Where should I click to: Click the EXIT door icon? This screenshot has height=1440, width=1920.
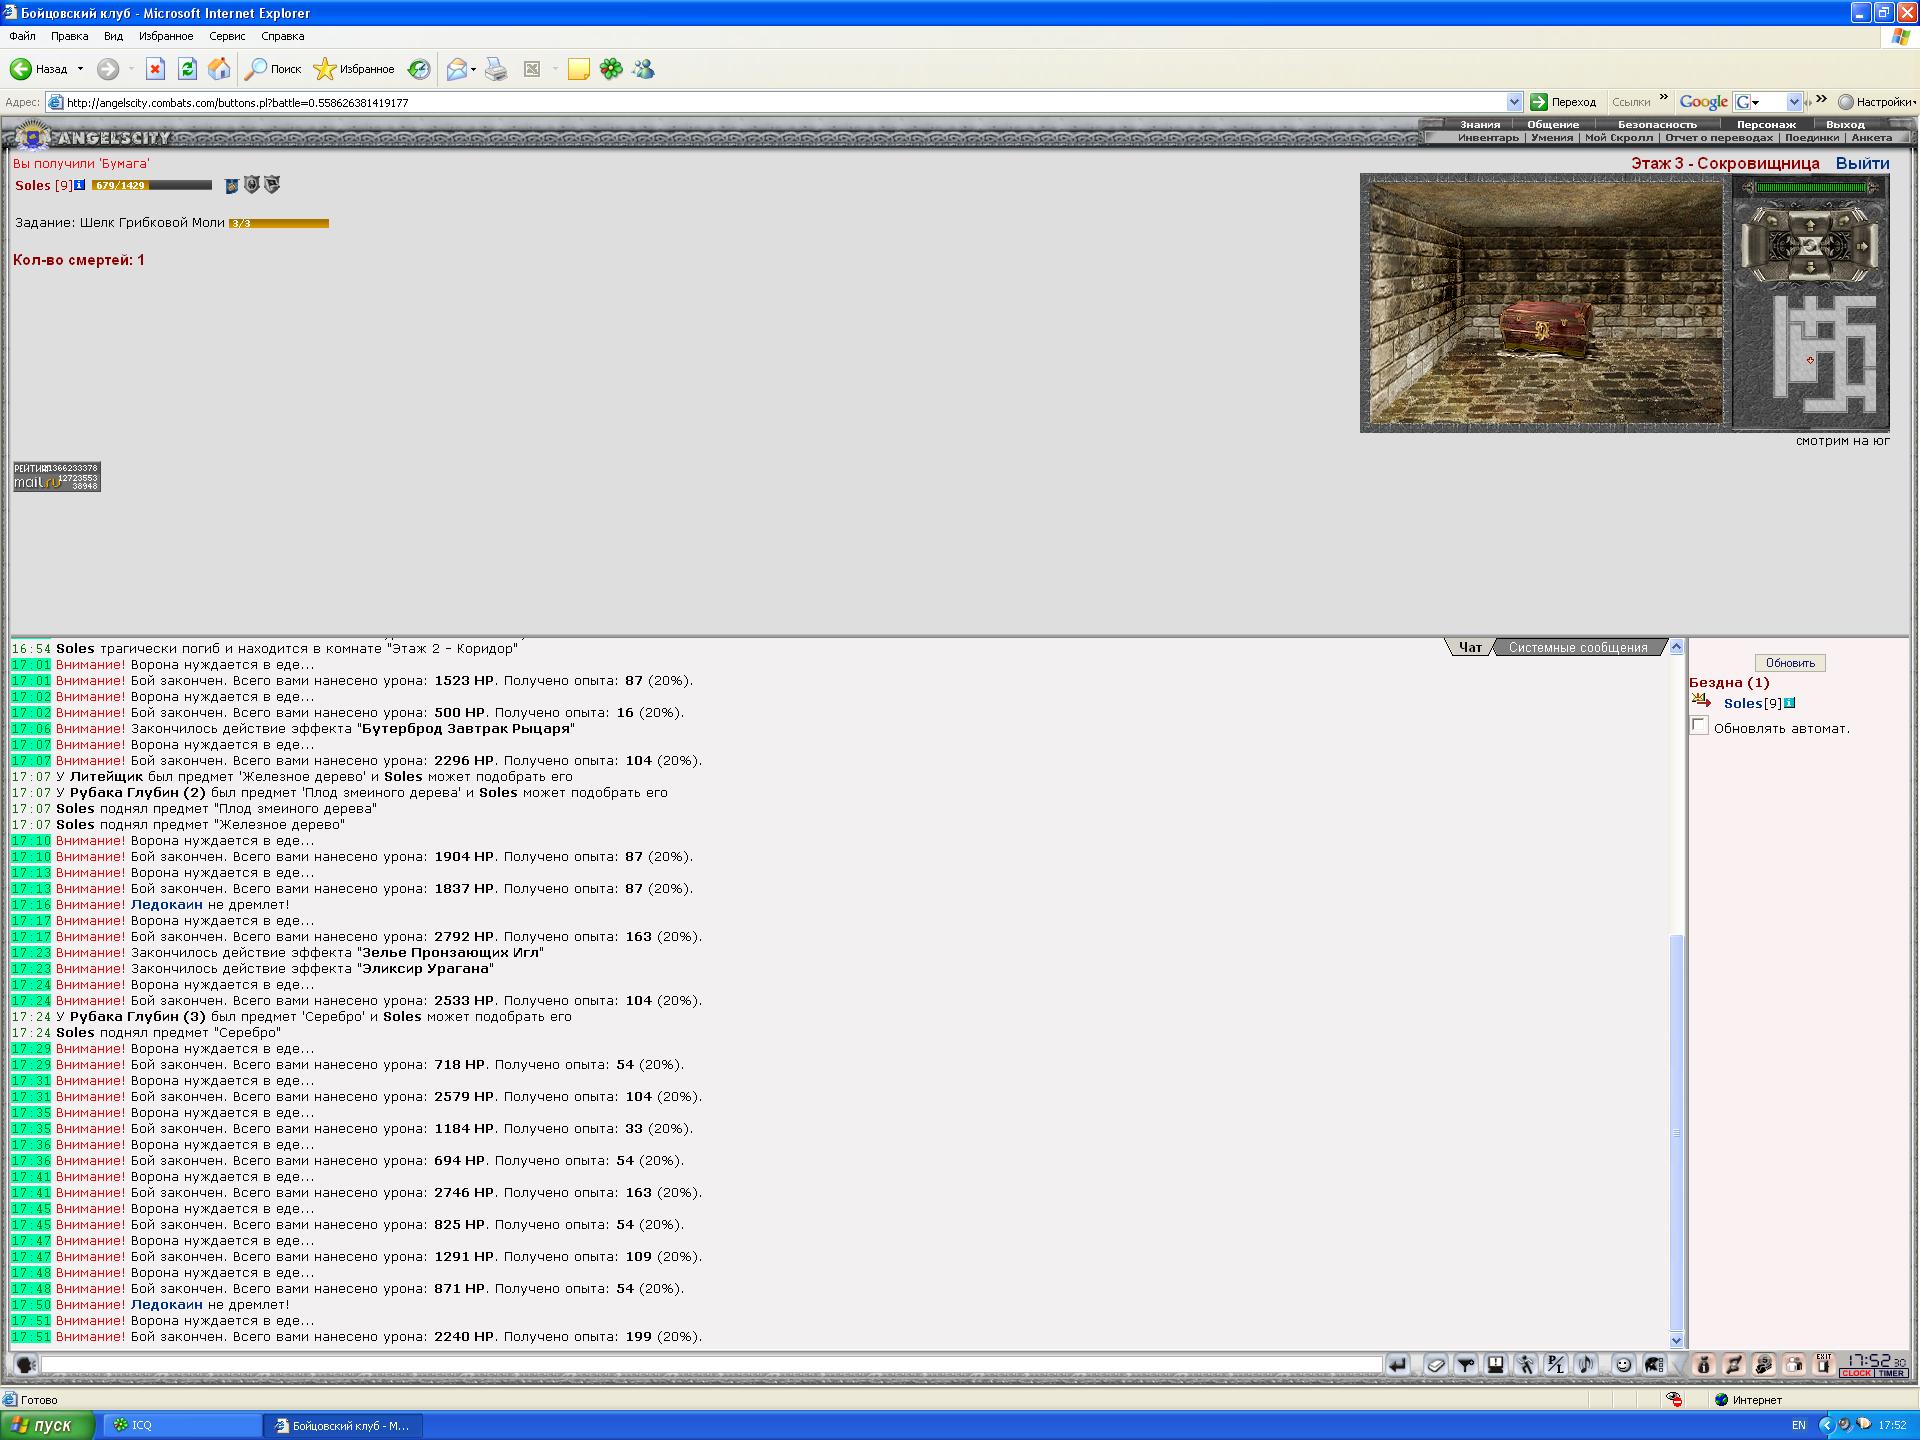[1823, 1364]
